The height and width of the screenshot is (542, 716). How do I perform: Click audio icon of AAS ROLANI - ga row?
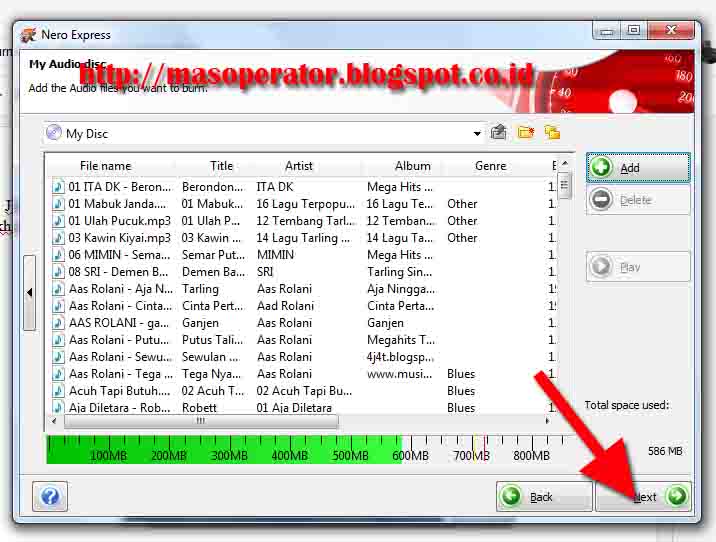click(58, 323)
